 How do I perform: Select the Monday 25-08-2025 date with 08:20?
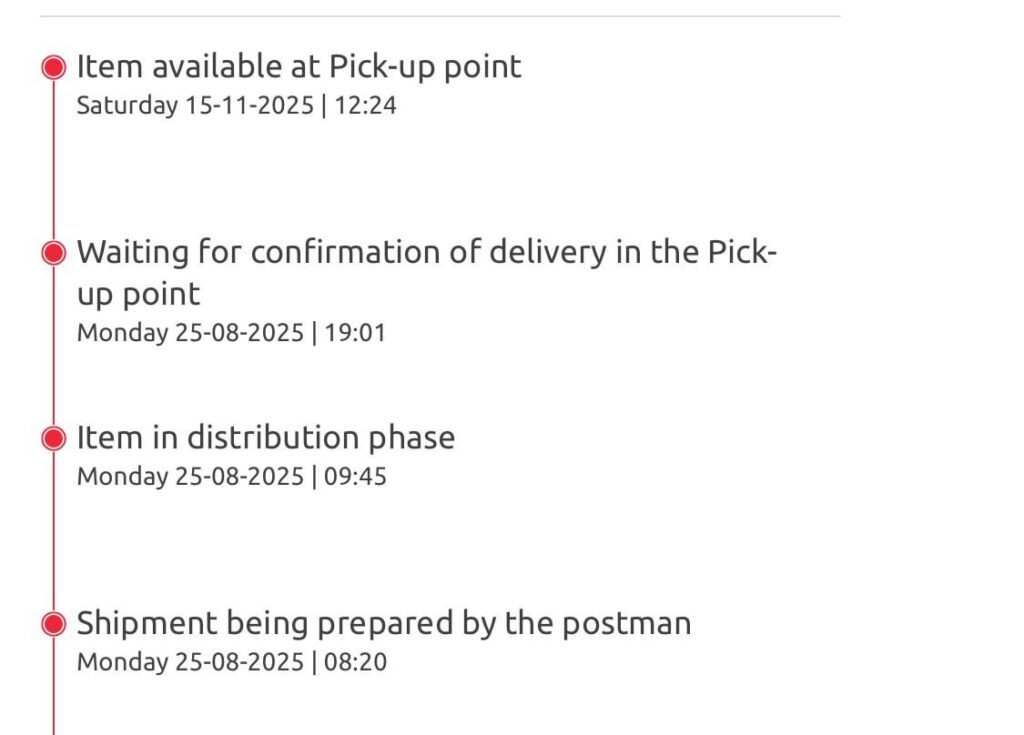(x=190, y=662)
